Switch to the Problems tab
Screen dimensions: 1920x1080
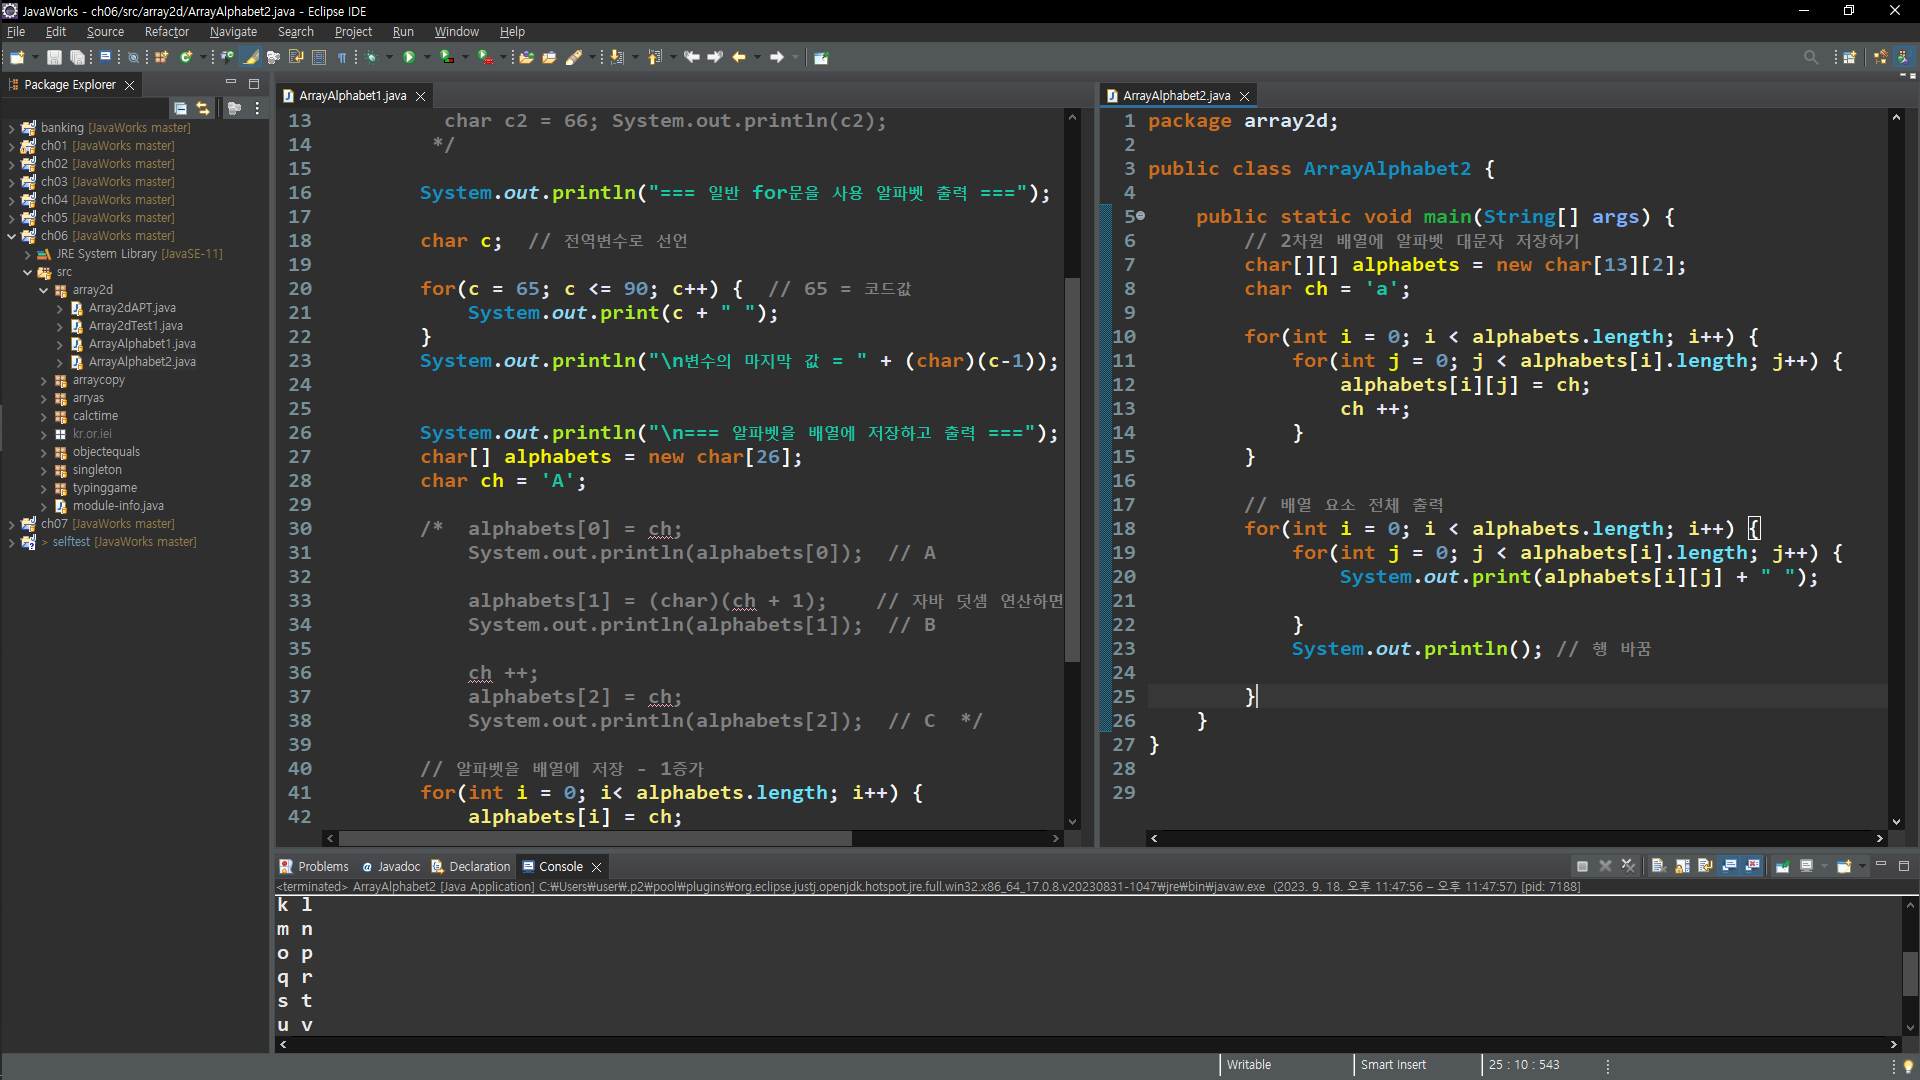point(322,866)
